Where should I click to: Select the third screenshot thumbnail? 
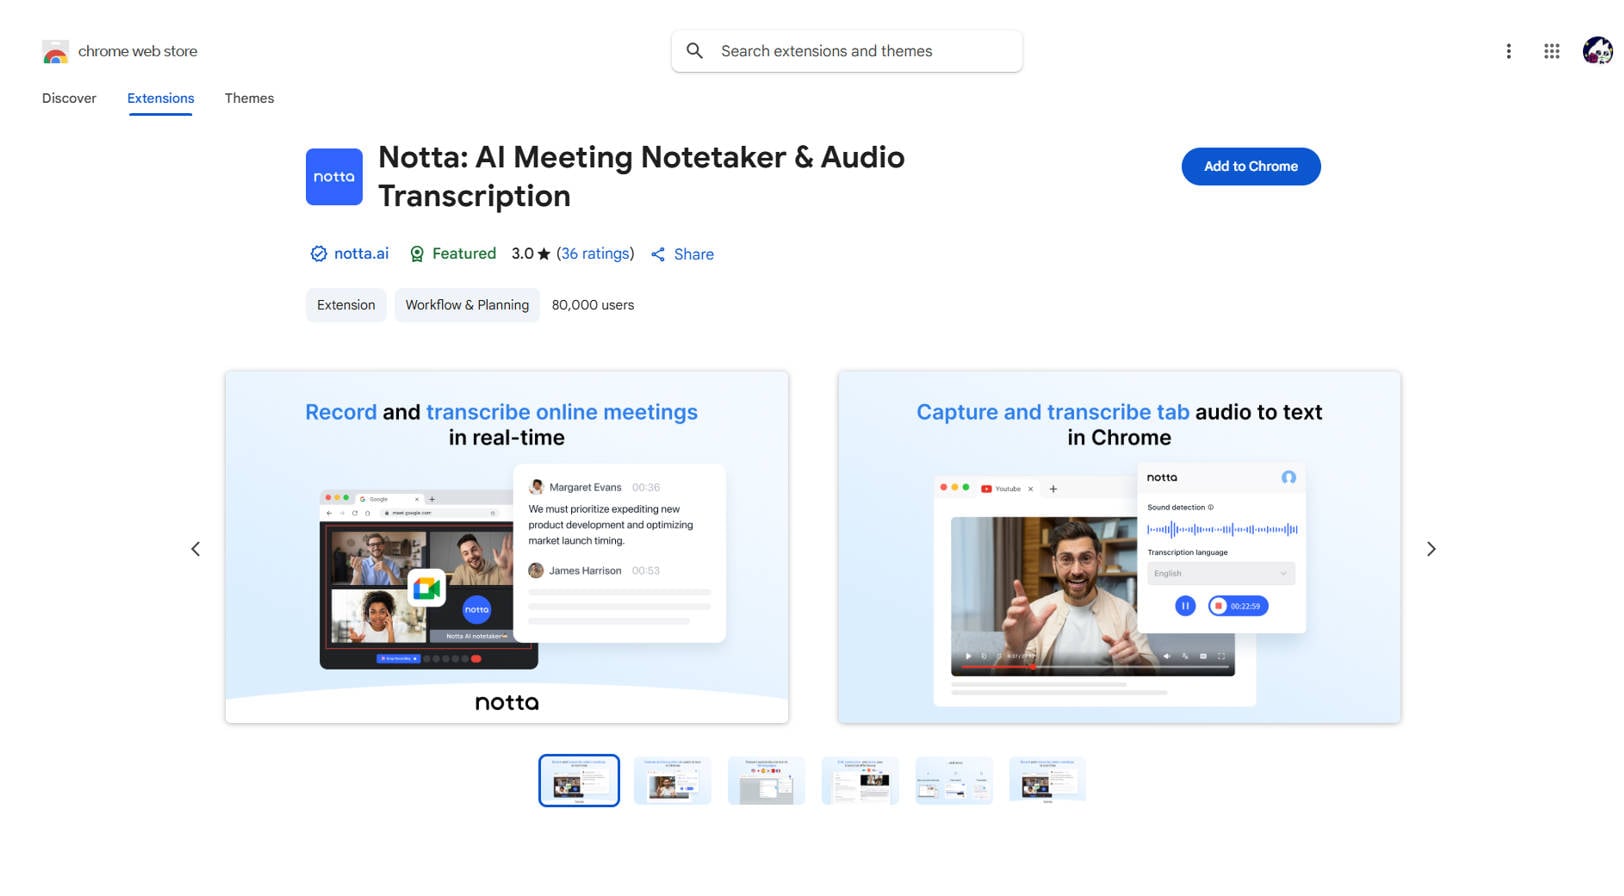[x=766, y=780]
